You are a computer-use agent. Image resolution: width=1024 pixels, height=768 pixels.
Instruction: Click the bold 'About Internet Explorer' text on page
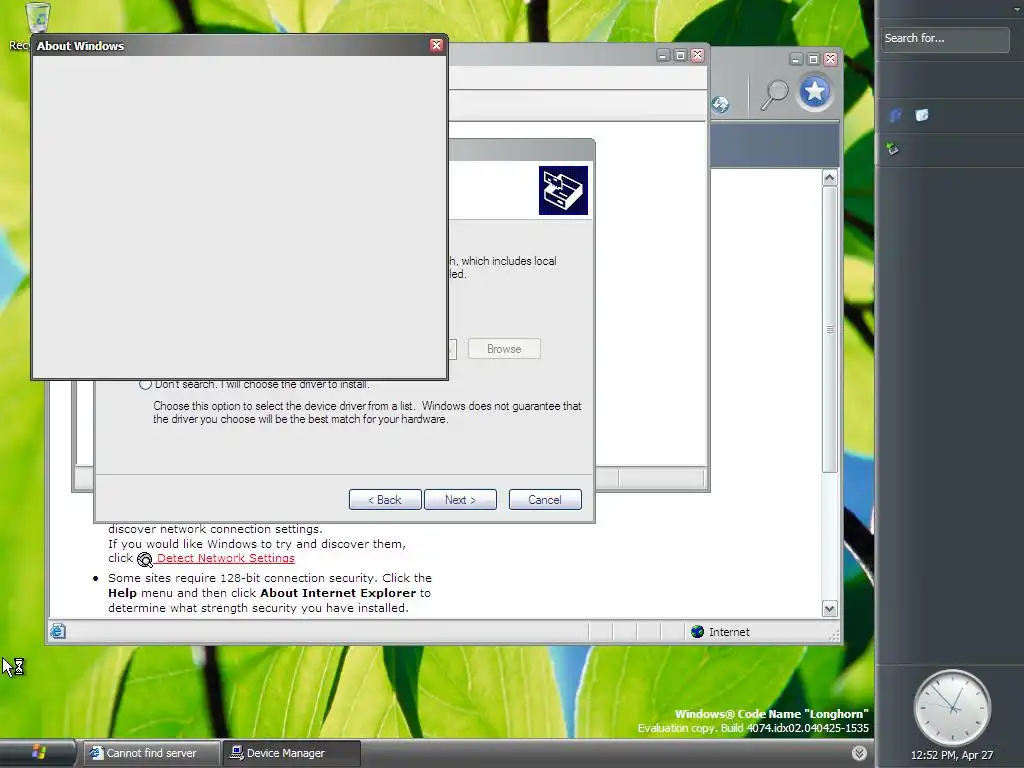[x=338, y=593]
